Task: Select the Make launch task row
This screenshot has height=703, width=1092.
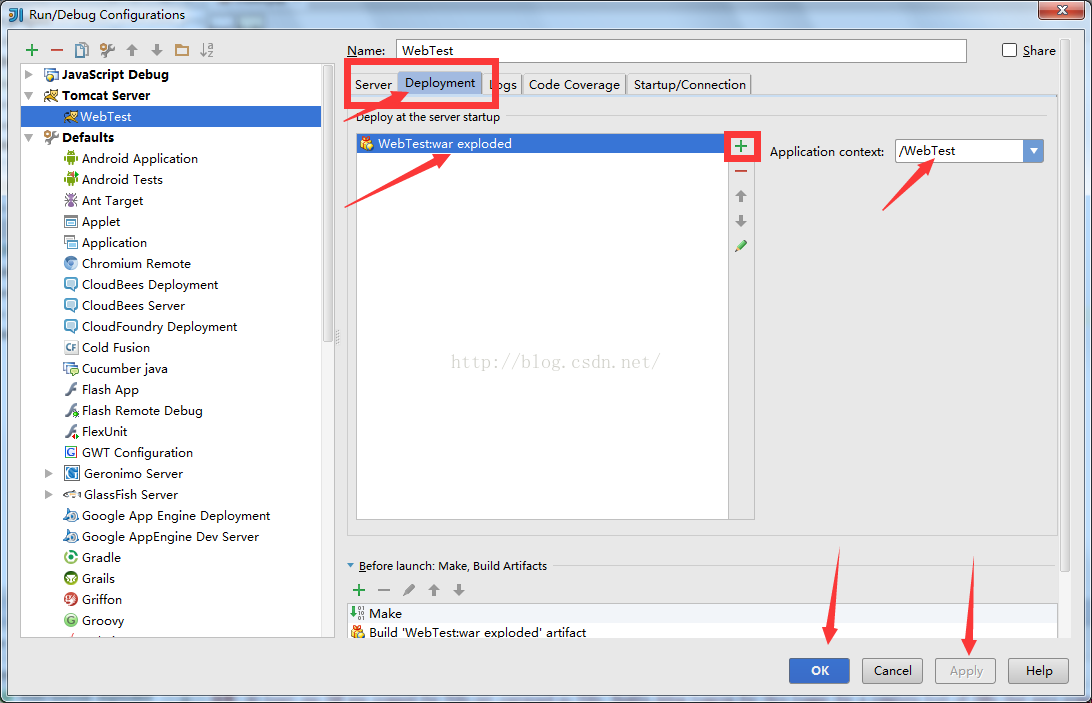Action: pos(702,613)
